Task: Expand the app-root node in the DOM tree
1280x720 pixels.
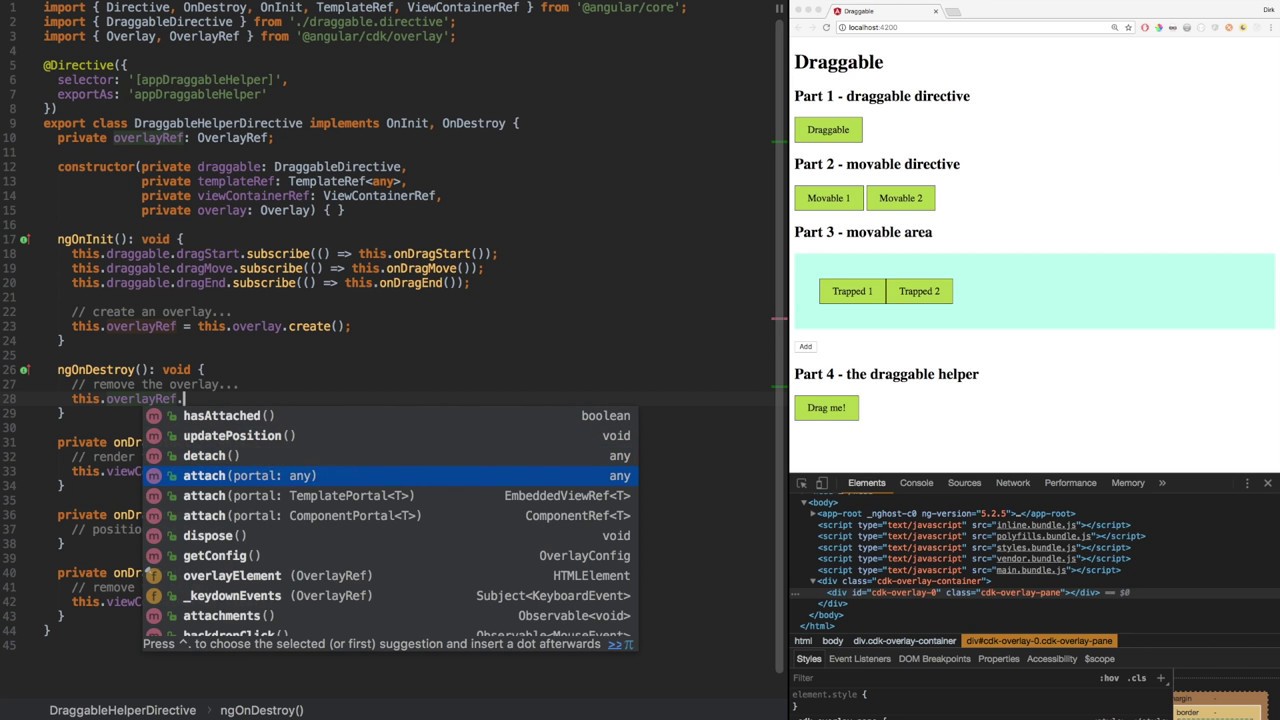Action: [813, 514]
